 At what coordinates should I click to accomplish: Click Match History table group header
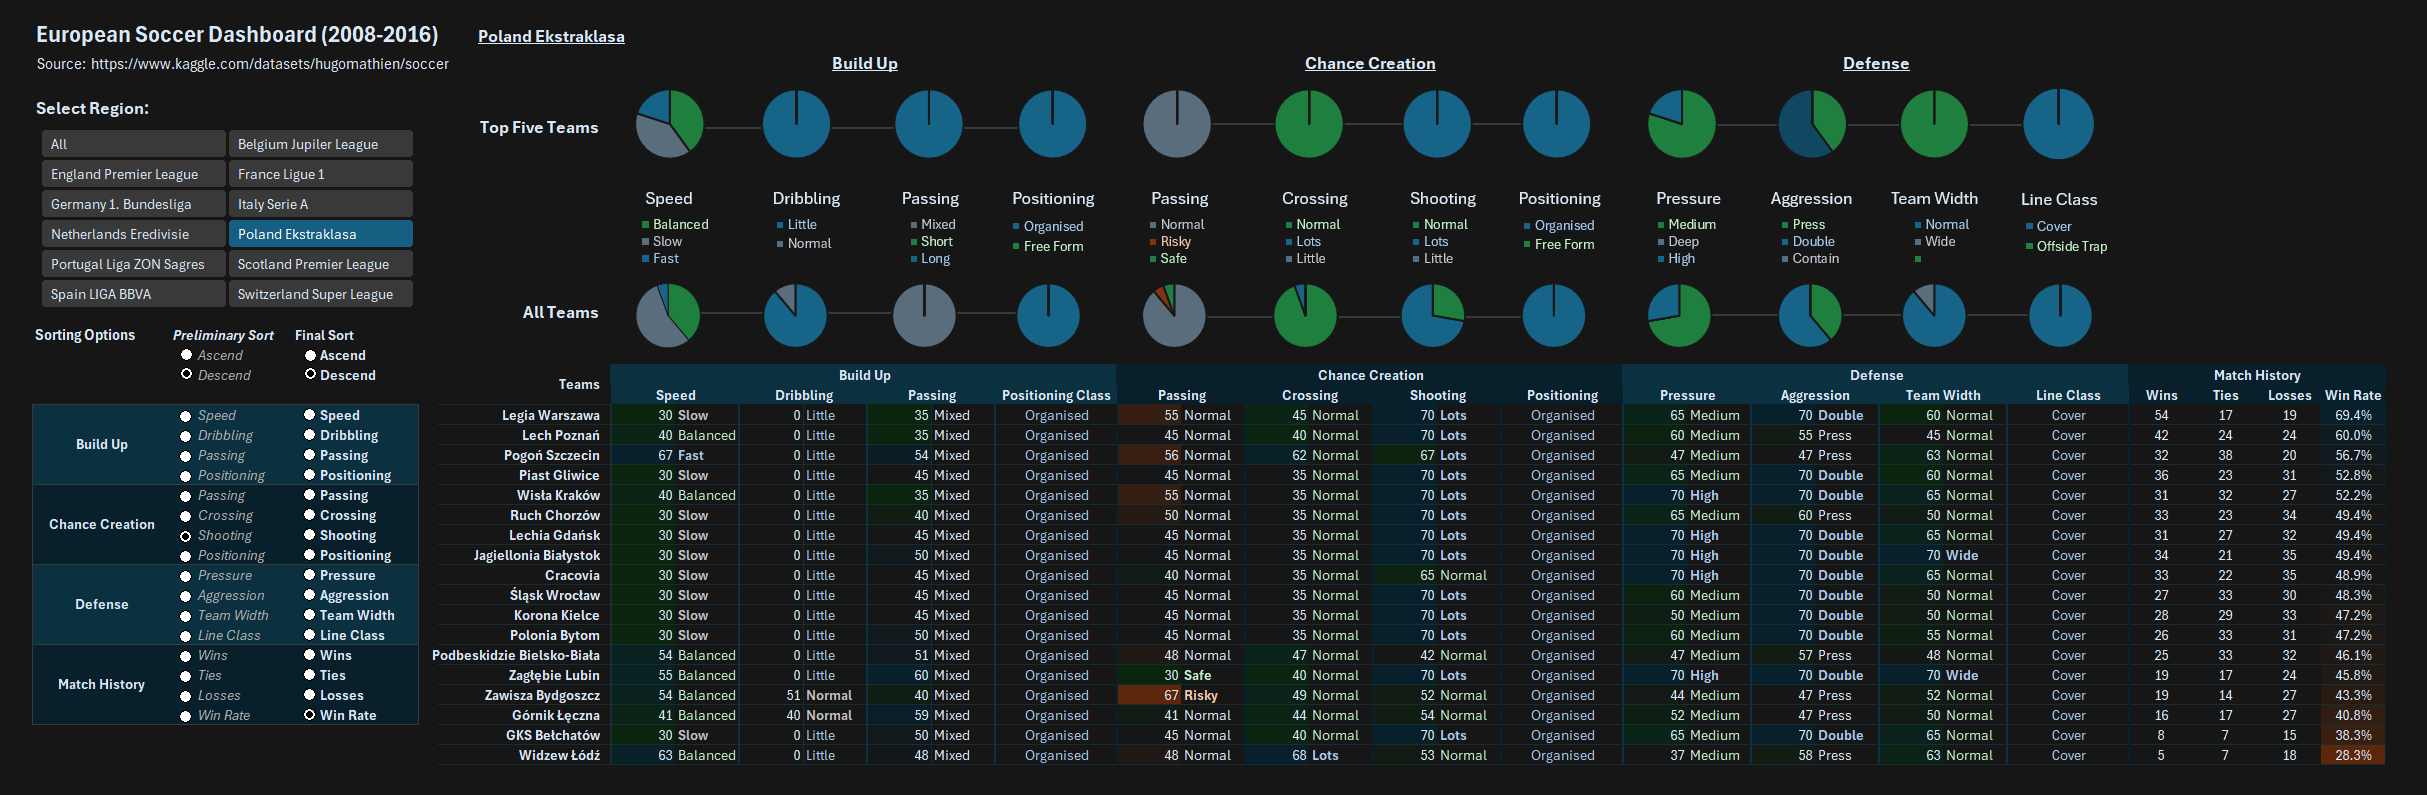[2257, 375]
